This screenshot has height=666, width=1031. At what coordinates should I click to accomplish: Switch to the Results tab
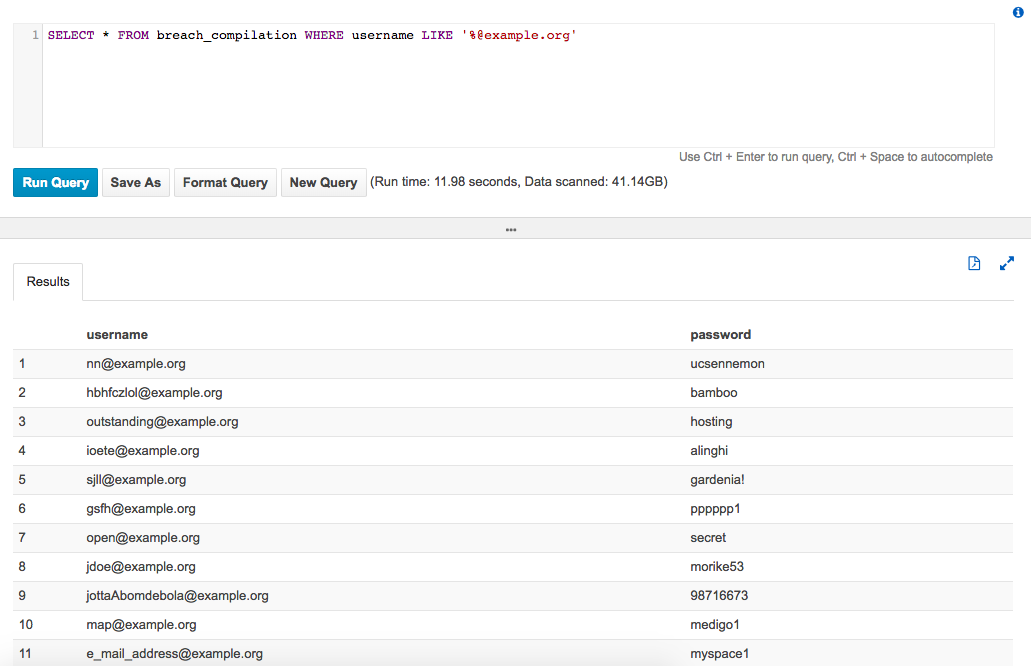coord(48,282)
